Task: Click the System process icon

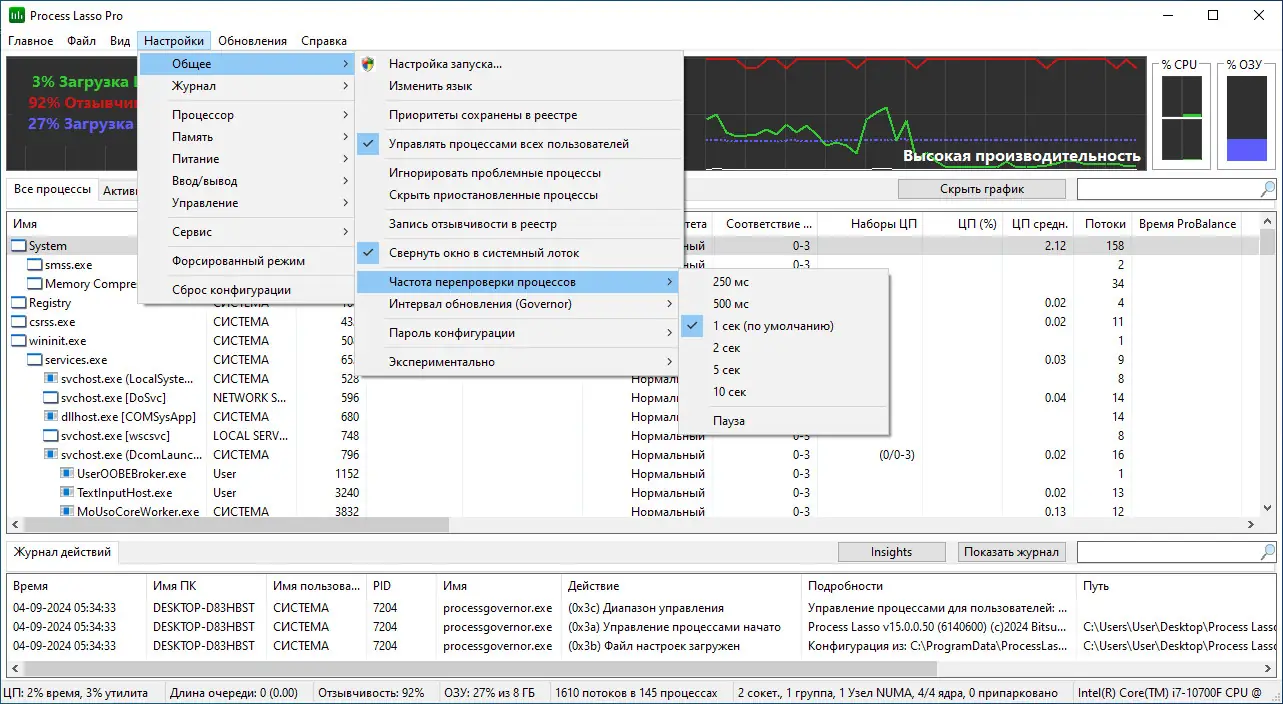Action: coord(19,246)
